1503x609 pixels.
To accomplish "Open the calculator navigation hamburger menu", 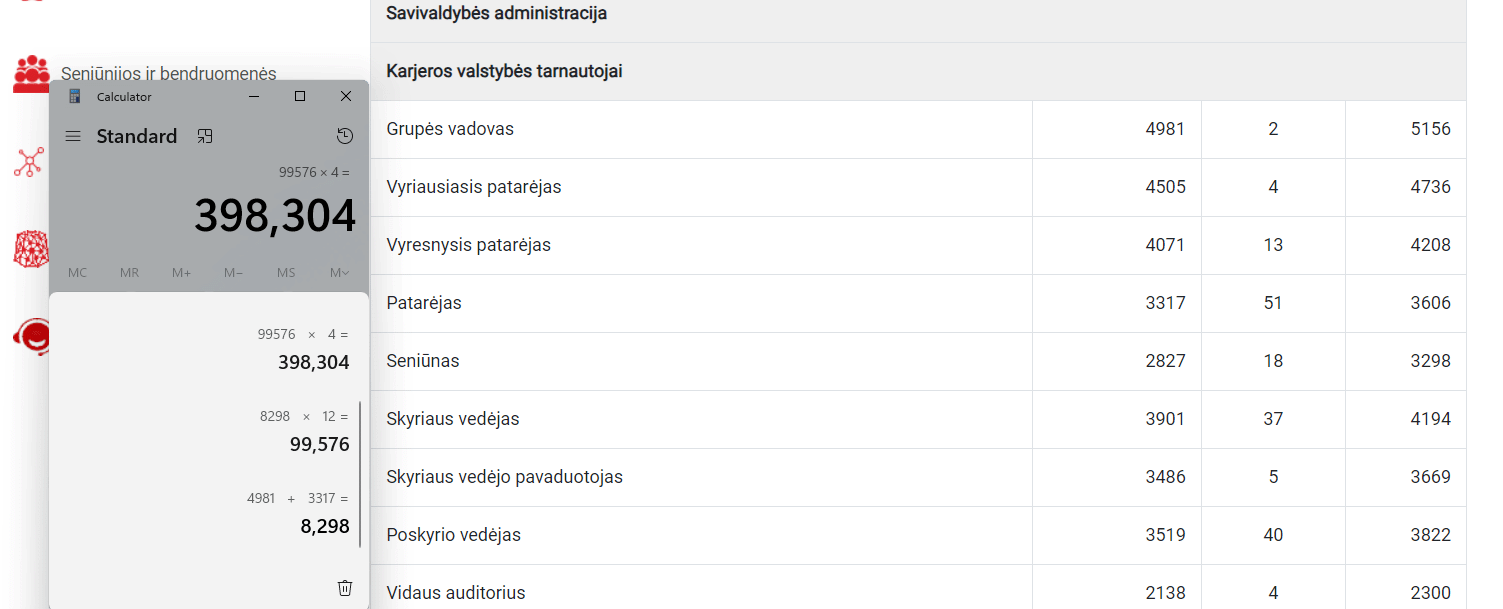I will coord(73,136).
